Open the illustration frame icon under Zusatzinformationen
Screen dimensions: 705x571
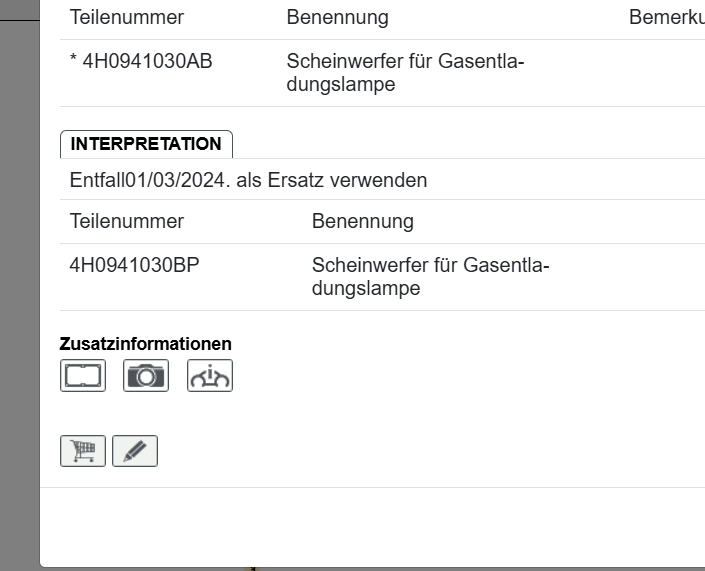click(x=82, y=375)
